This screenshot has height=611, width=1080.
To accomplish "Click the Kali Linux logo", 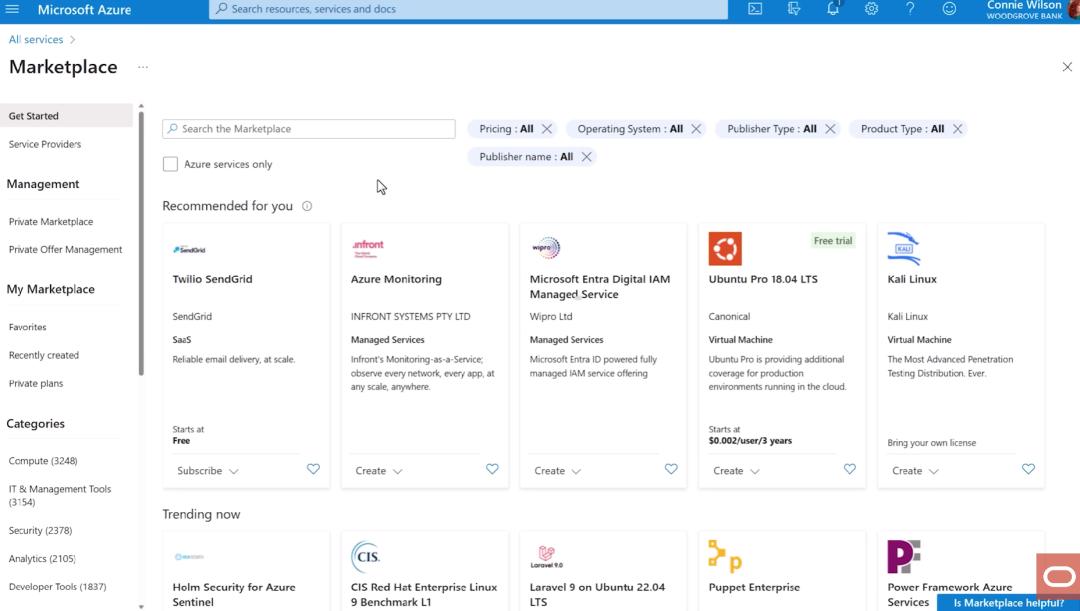I will (x=904, y=249).
